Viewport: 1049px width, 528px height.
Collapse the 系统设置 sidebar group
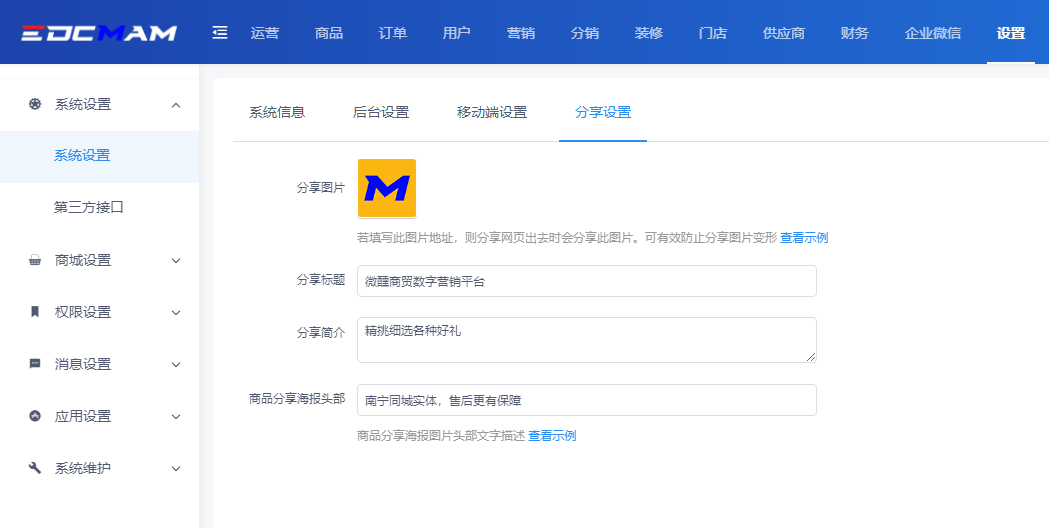[176, 104]
